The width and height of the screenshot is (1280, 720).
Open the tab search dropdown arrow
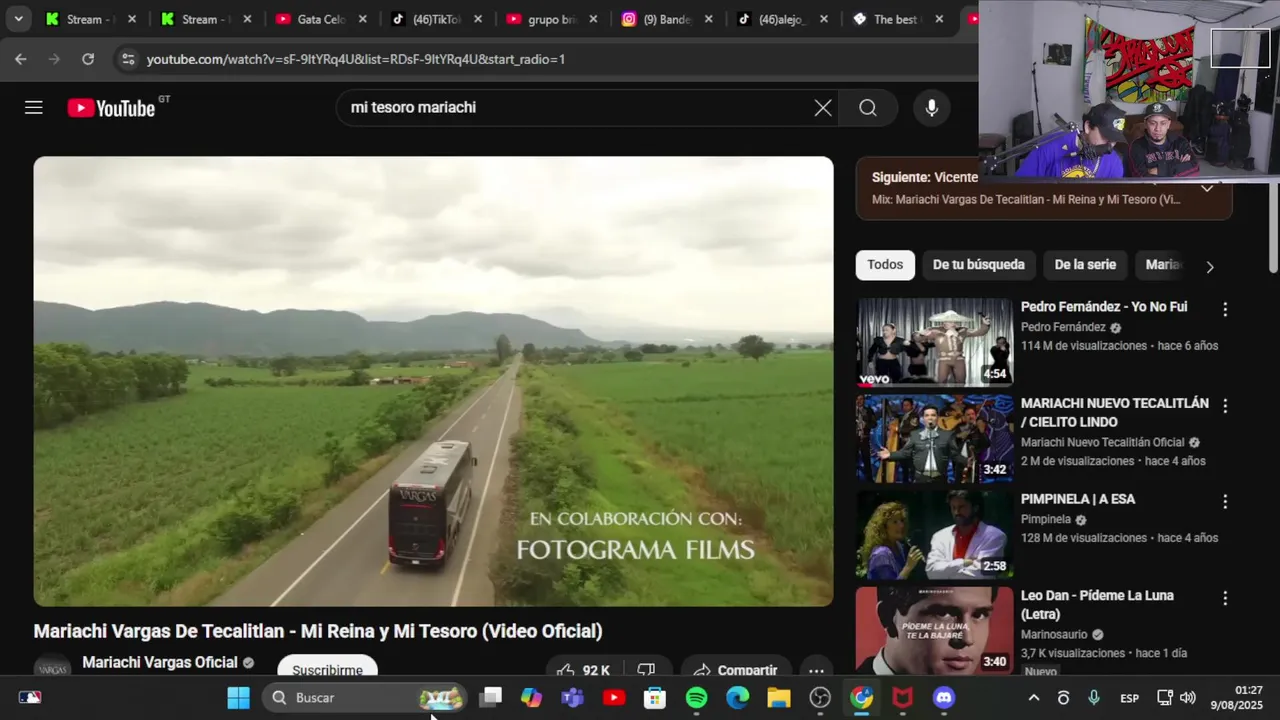pos(18,19)
